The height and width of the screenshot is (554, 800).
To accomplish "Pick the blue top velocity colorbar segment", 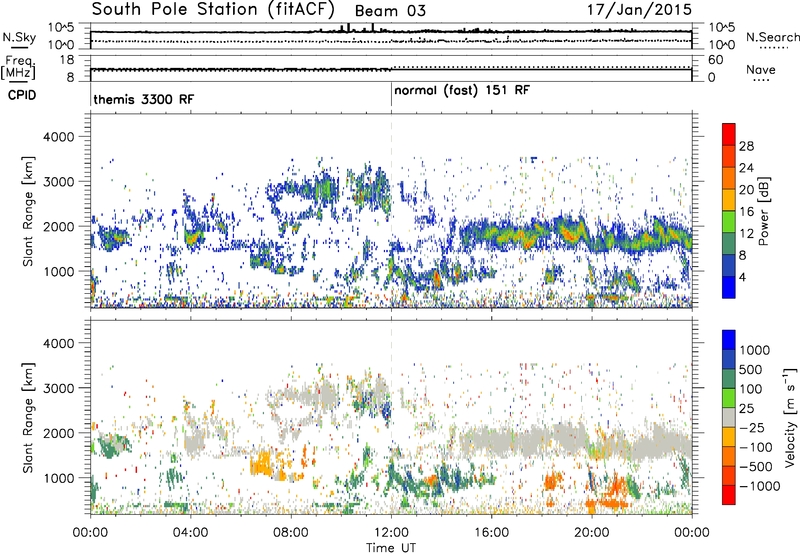I will (729, 339).
